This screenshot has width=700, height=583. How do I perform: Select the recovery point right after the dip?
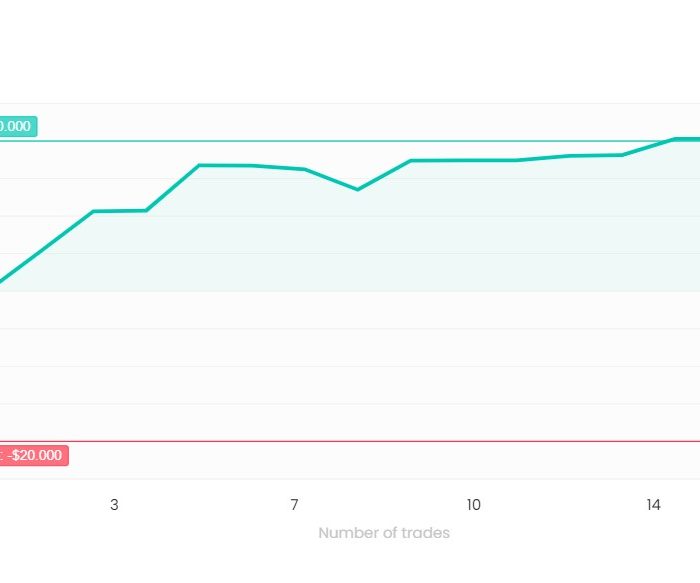tap(411, 160)
